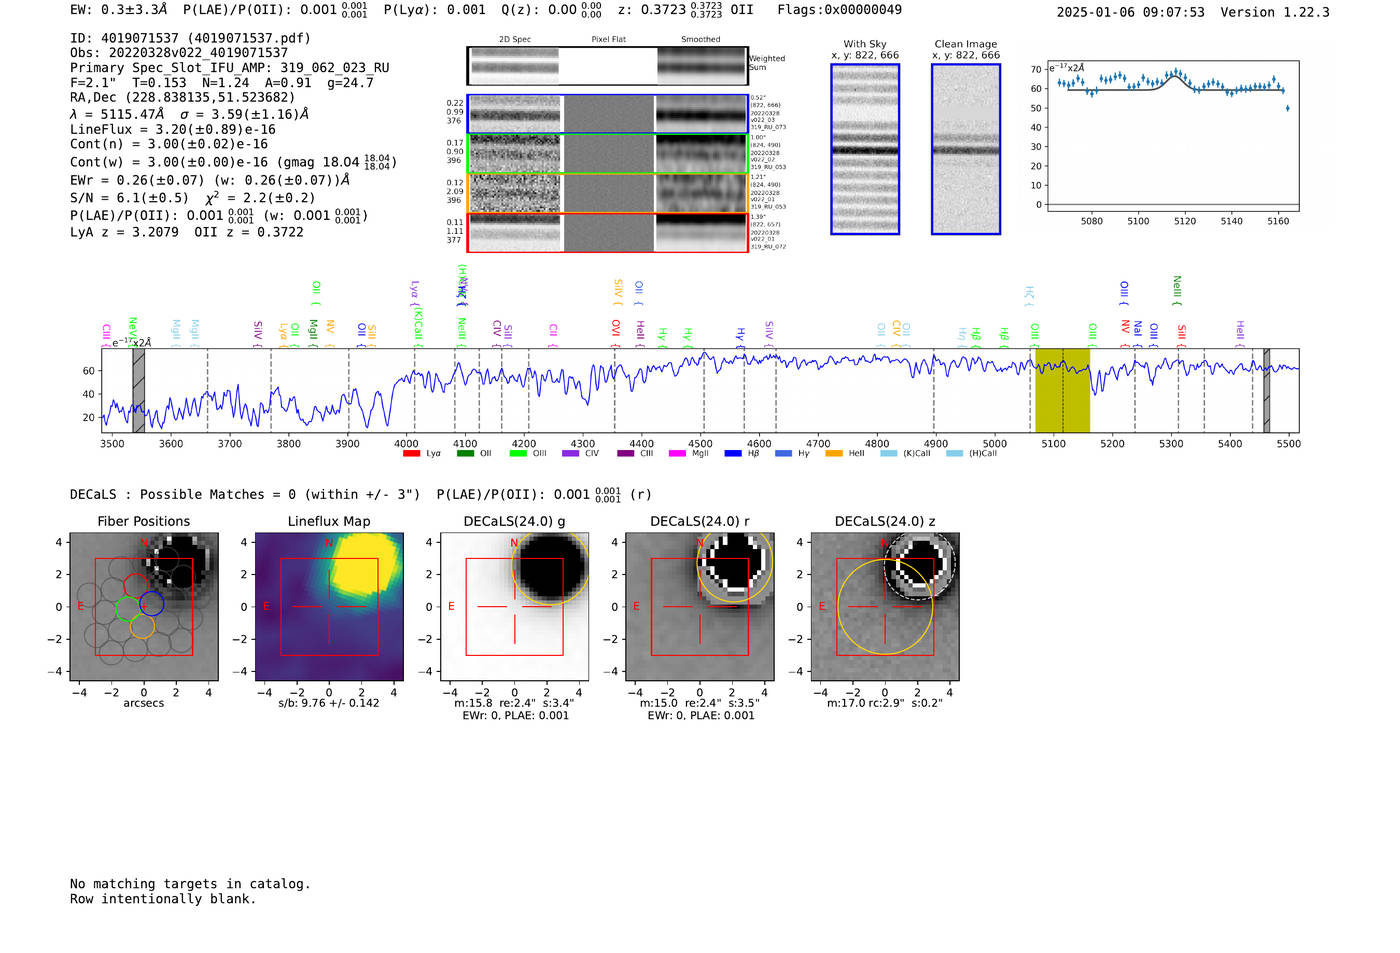This screenshot has width=1400, height=953.
Task: Select the Weighted Sum 2D spectrum strip
Action: [608, 66]
